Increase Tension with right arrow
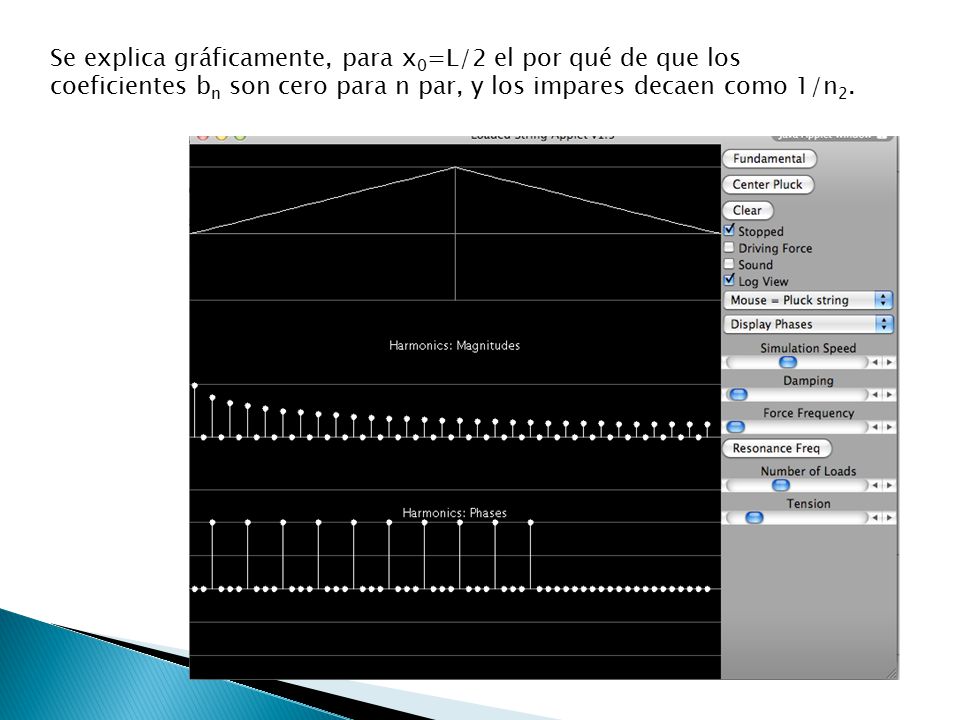This screenshot has width=960, height=720. pos(889,518)
